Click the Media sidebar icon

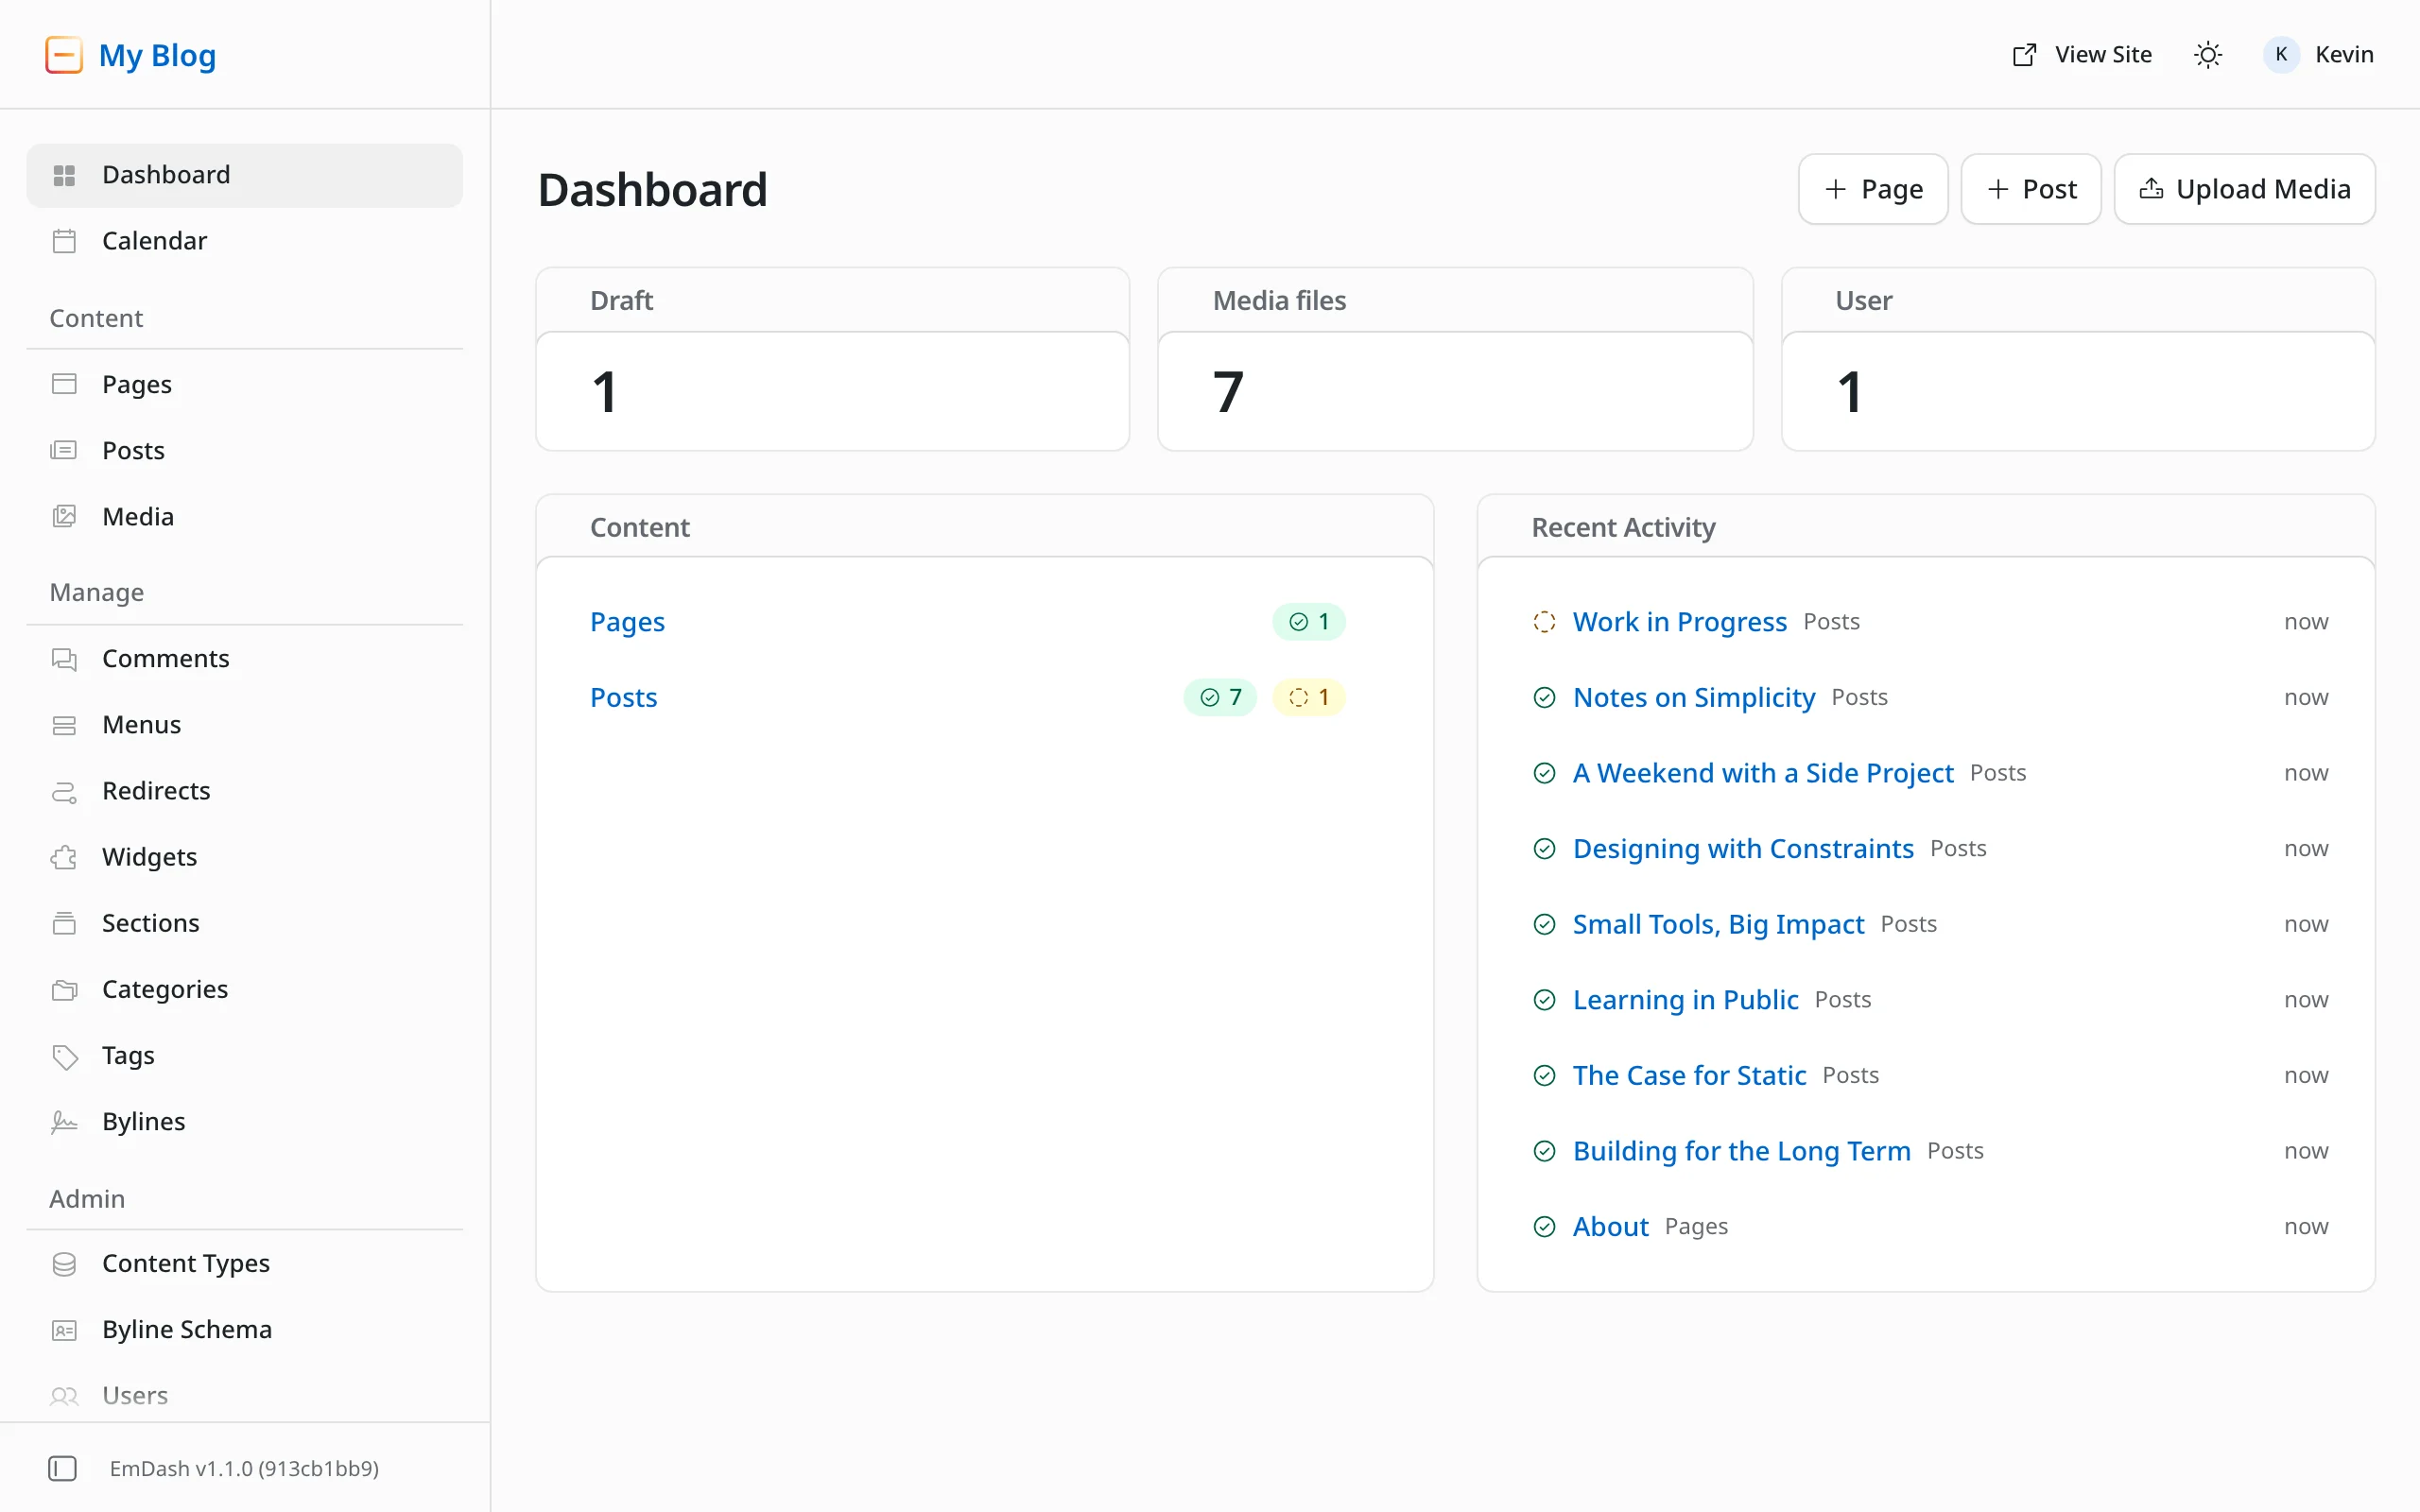click(x=64, y=516)
